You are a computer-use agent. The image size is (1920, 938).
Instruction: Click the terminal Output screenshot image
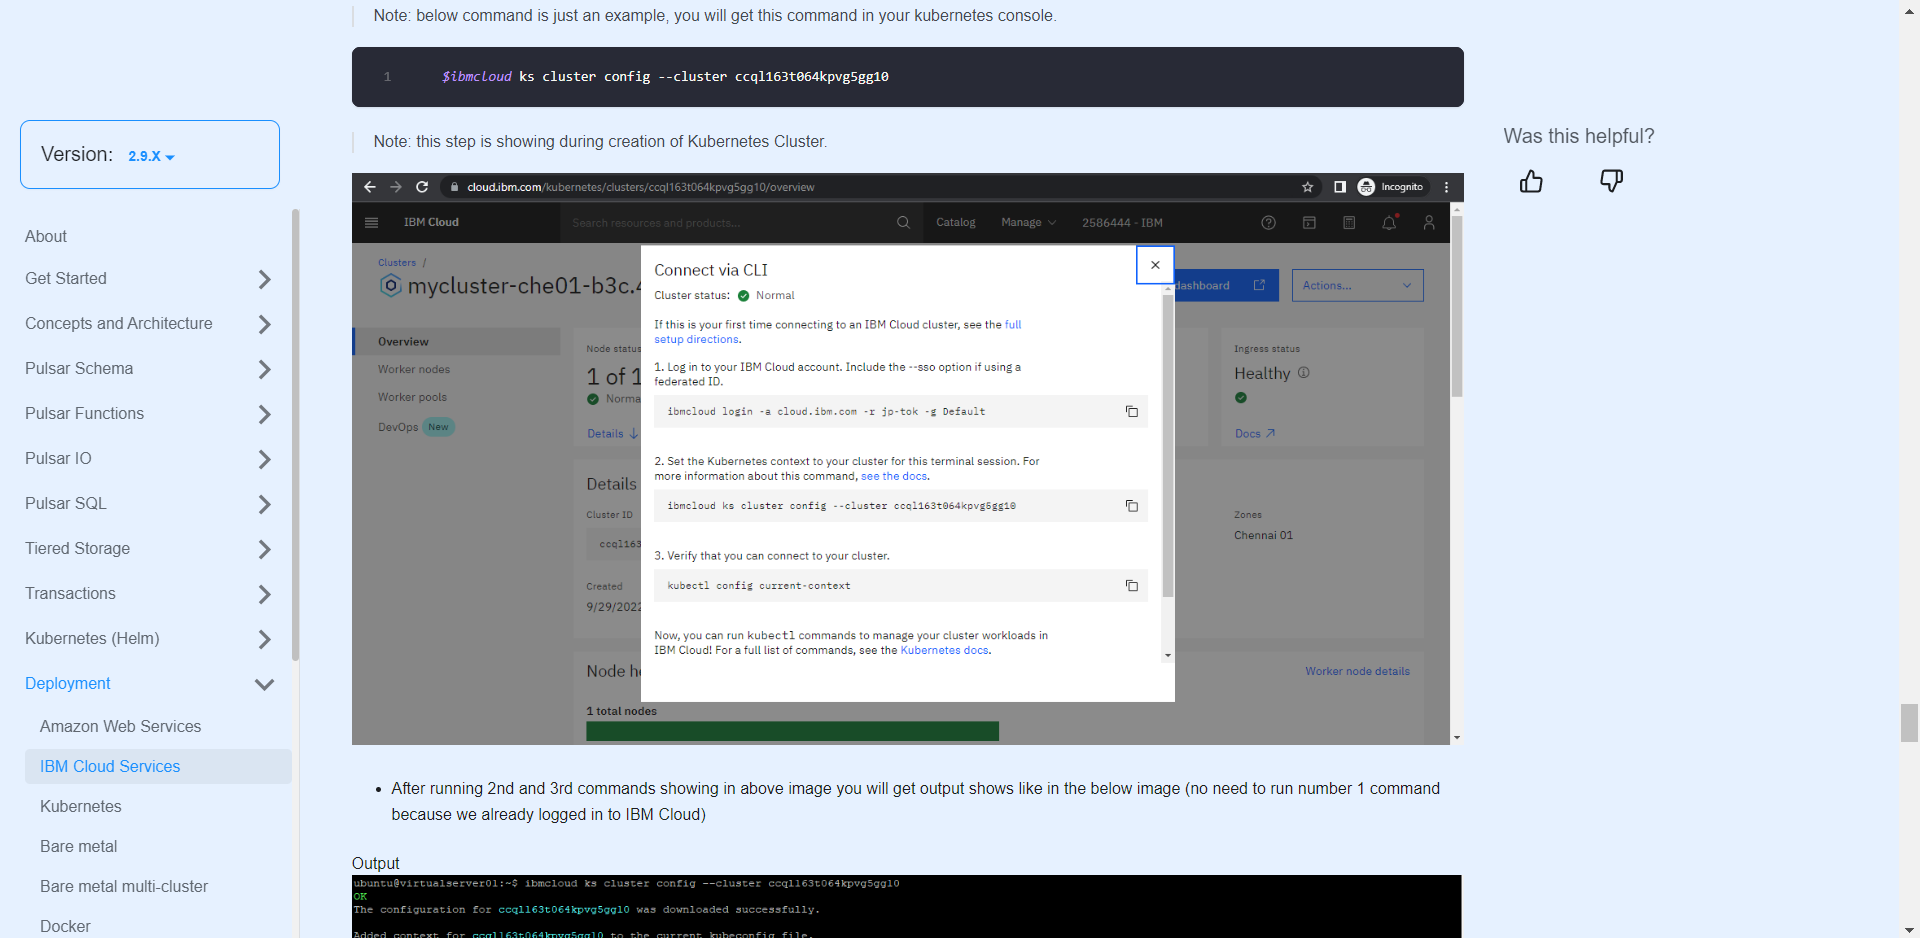click(x=907, y=906)
